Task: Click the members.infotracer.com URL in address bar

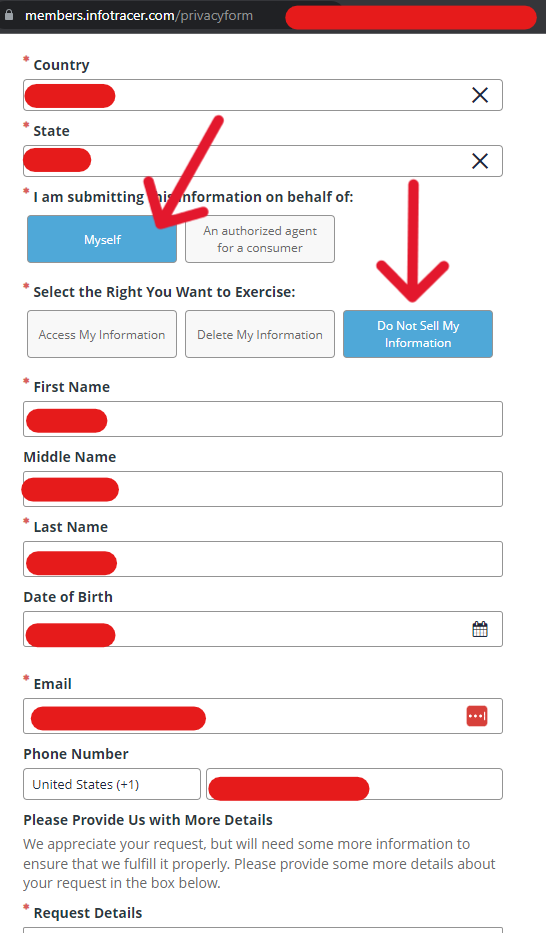Action: pyautogui.click(x=139, y=15)
